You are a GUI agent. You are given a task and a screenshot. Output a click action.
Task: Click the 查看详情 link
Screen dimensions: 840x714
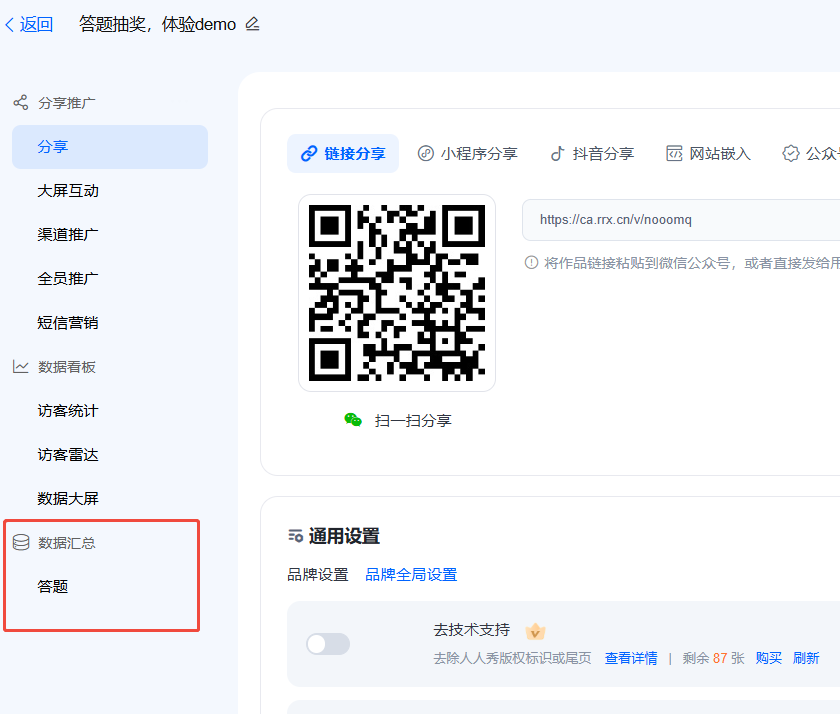coord(631,658)
